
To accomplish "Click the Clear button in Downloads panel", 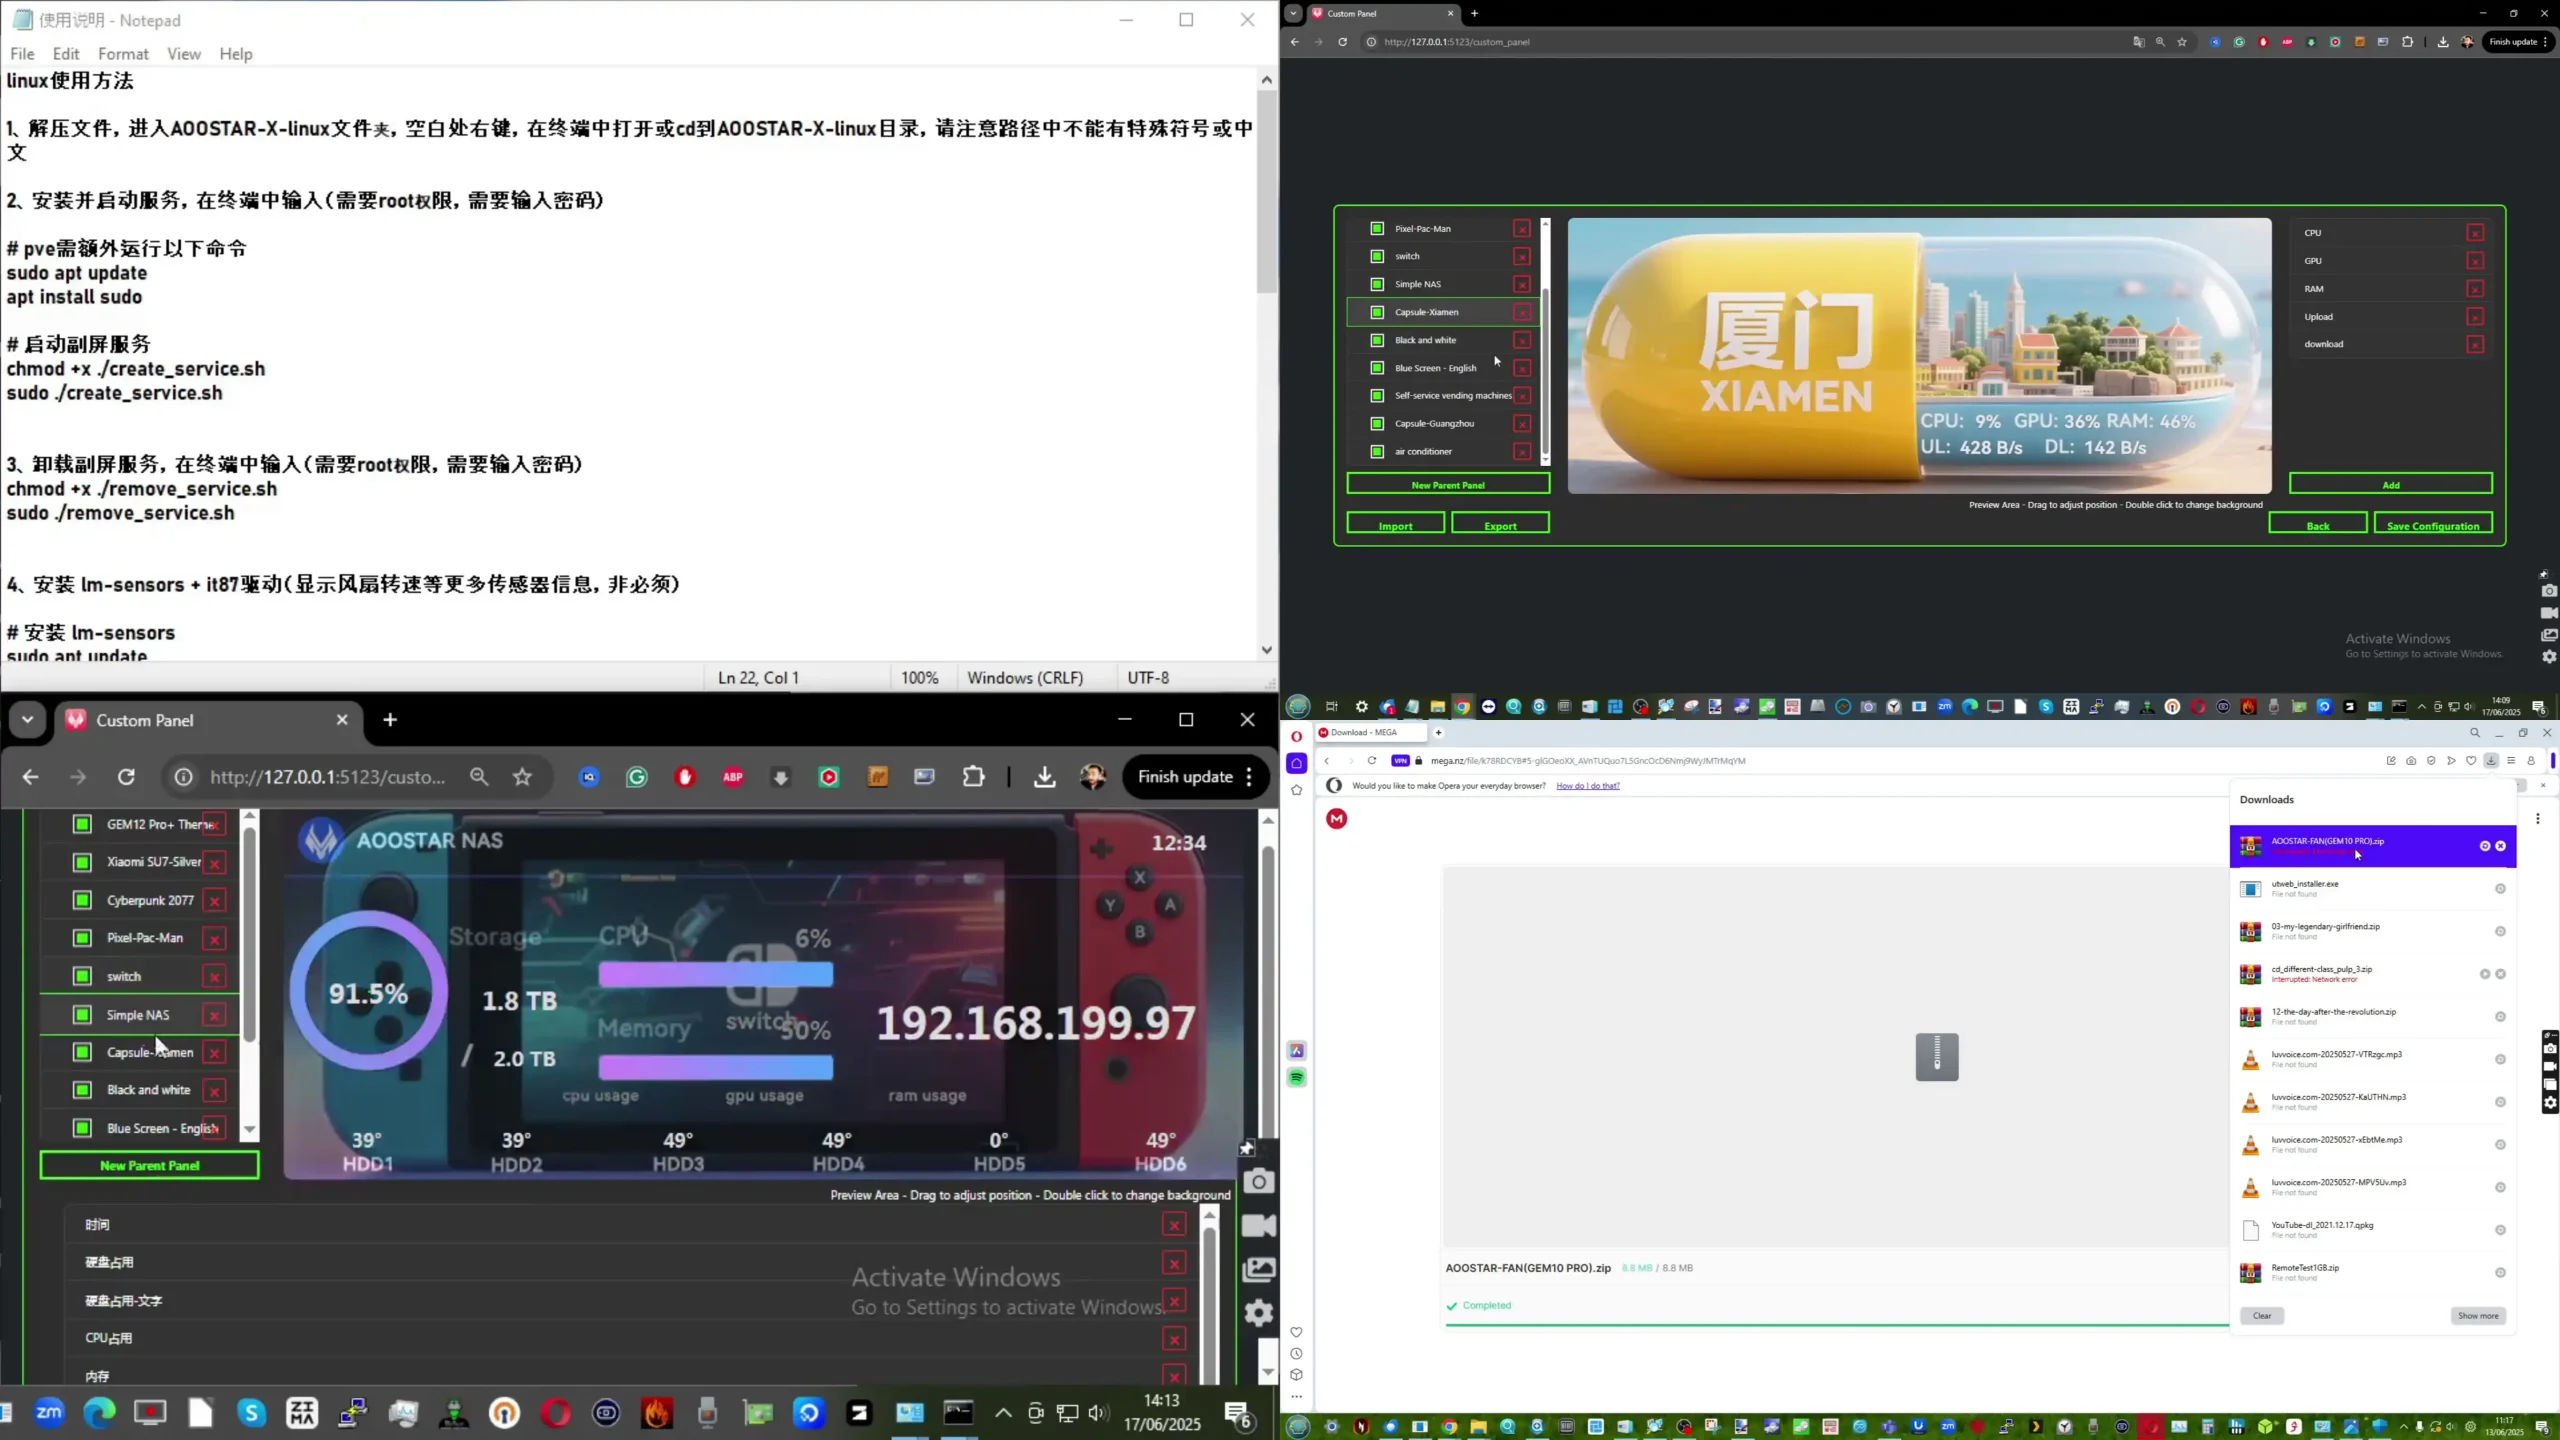I will coord(2262,1316).
